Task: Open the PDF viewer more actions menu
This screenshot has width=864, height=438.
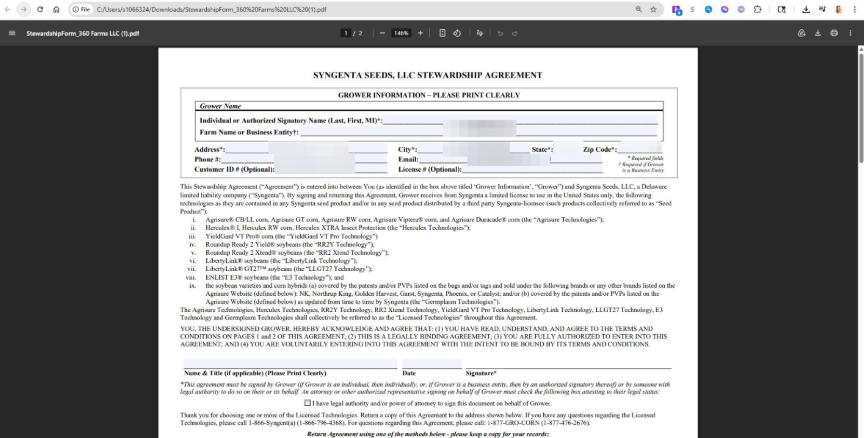Action: [850, 33]
